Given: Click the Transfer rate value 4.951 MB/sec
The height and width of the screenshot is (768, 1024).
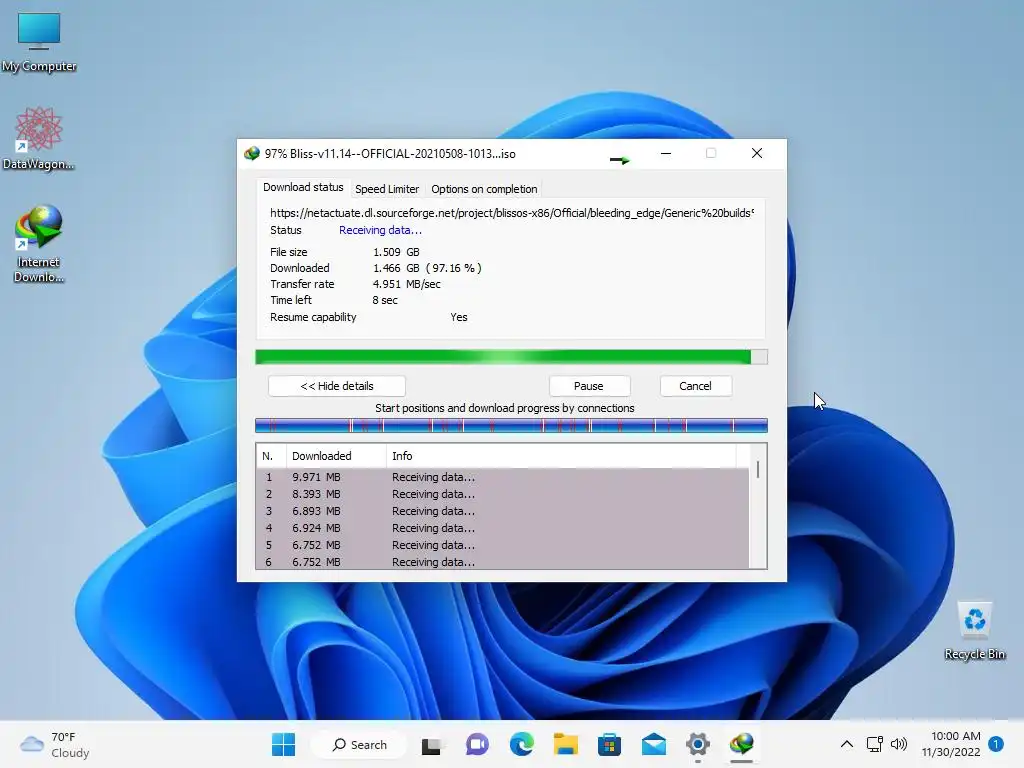Looking at the screenshot, I should point(407,284).
